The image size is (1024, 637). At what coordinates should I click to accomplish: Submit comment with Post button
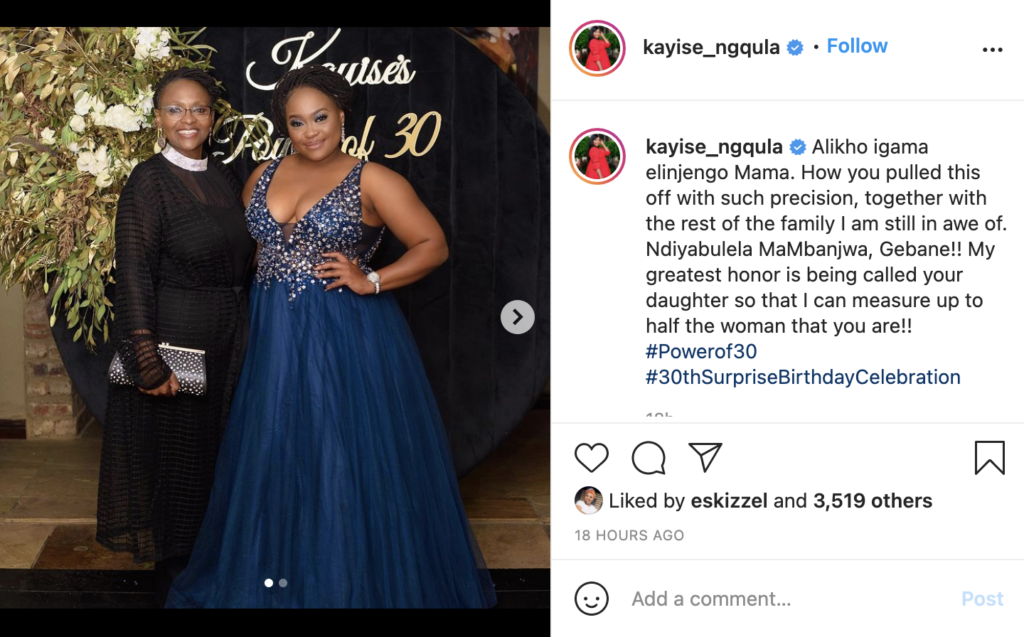pyautogui.click(x=982, y=598)
